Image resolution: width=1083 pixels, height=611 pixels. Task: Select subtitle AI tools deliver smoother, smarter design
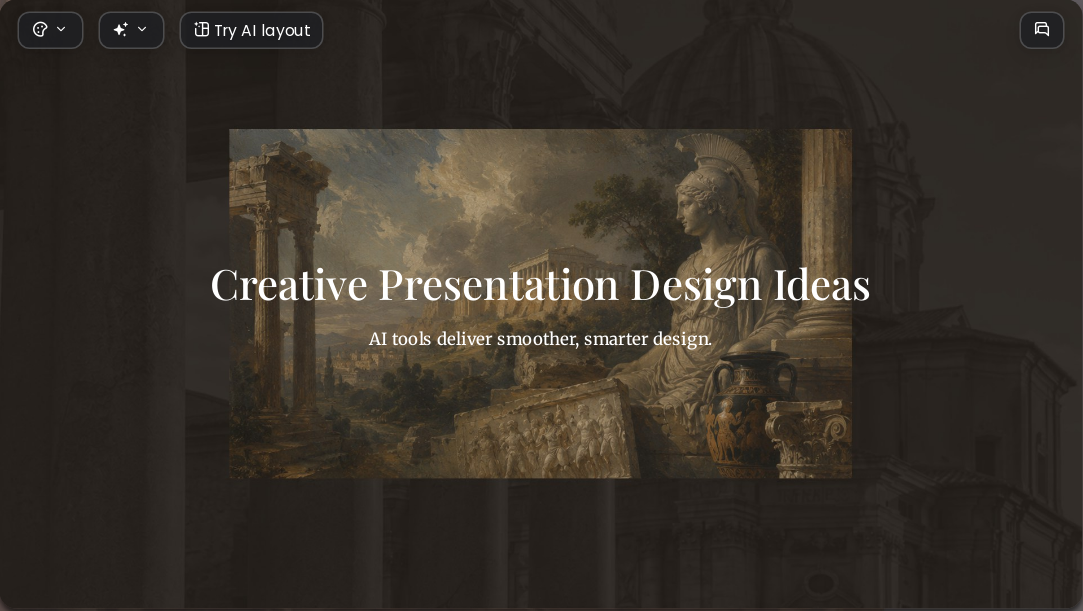(x=540, y=339)
